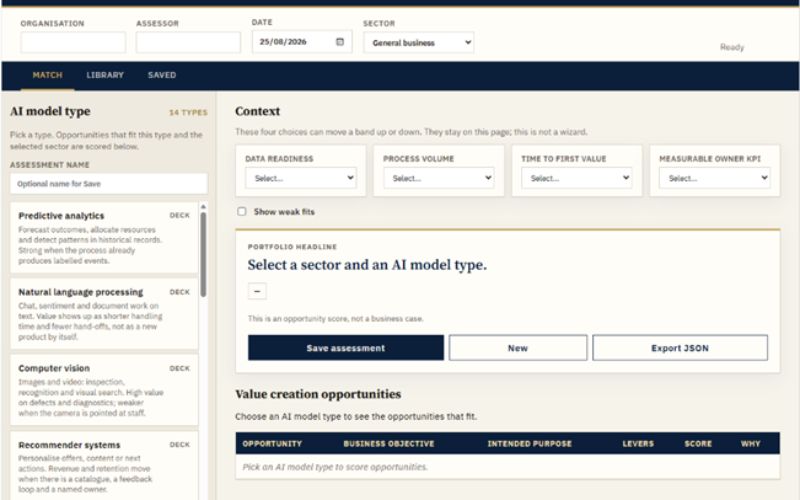Open the Time to First Value dropdown
The image size is (800, 500).
pyautogui.click(x=577, y=178)
